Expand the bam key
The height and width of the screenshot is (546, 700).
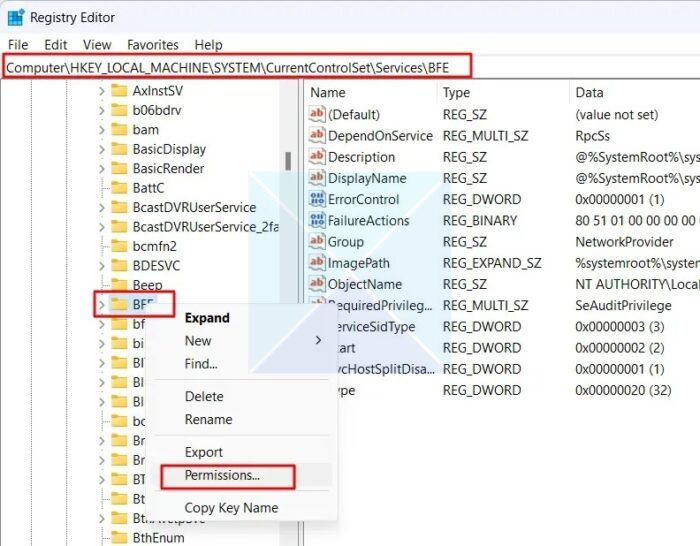pos(102,130)
